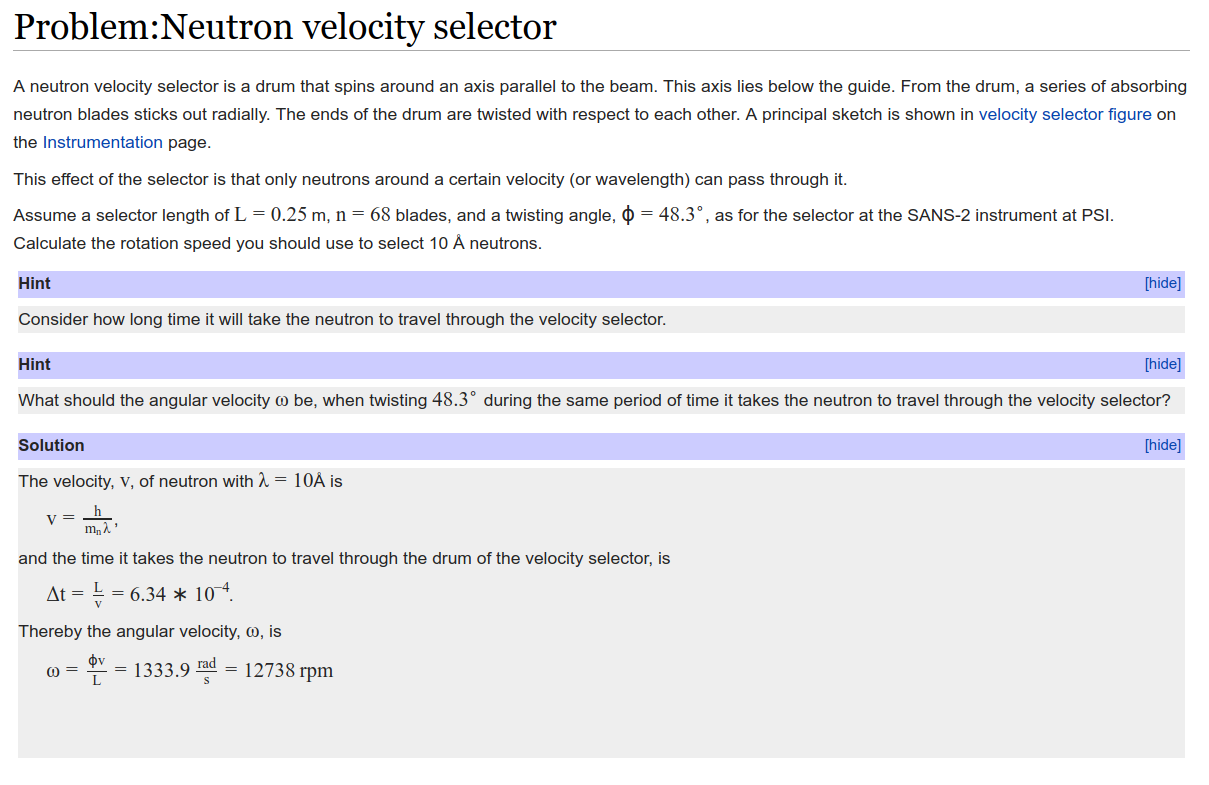Click the hint text 'Consider how long time'

342,320
